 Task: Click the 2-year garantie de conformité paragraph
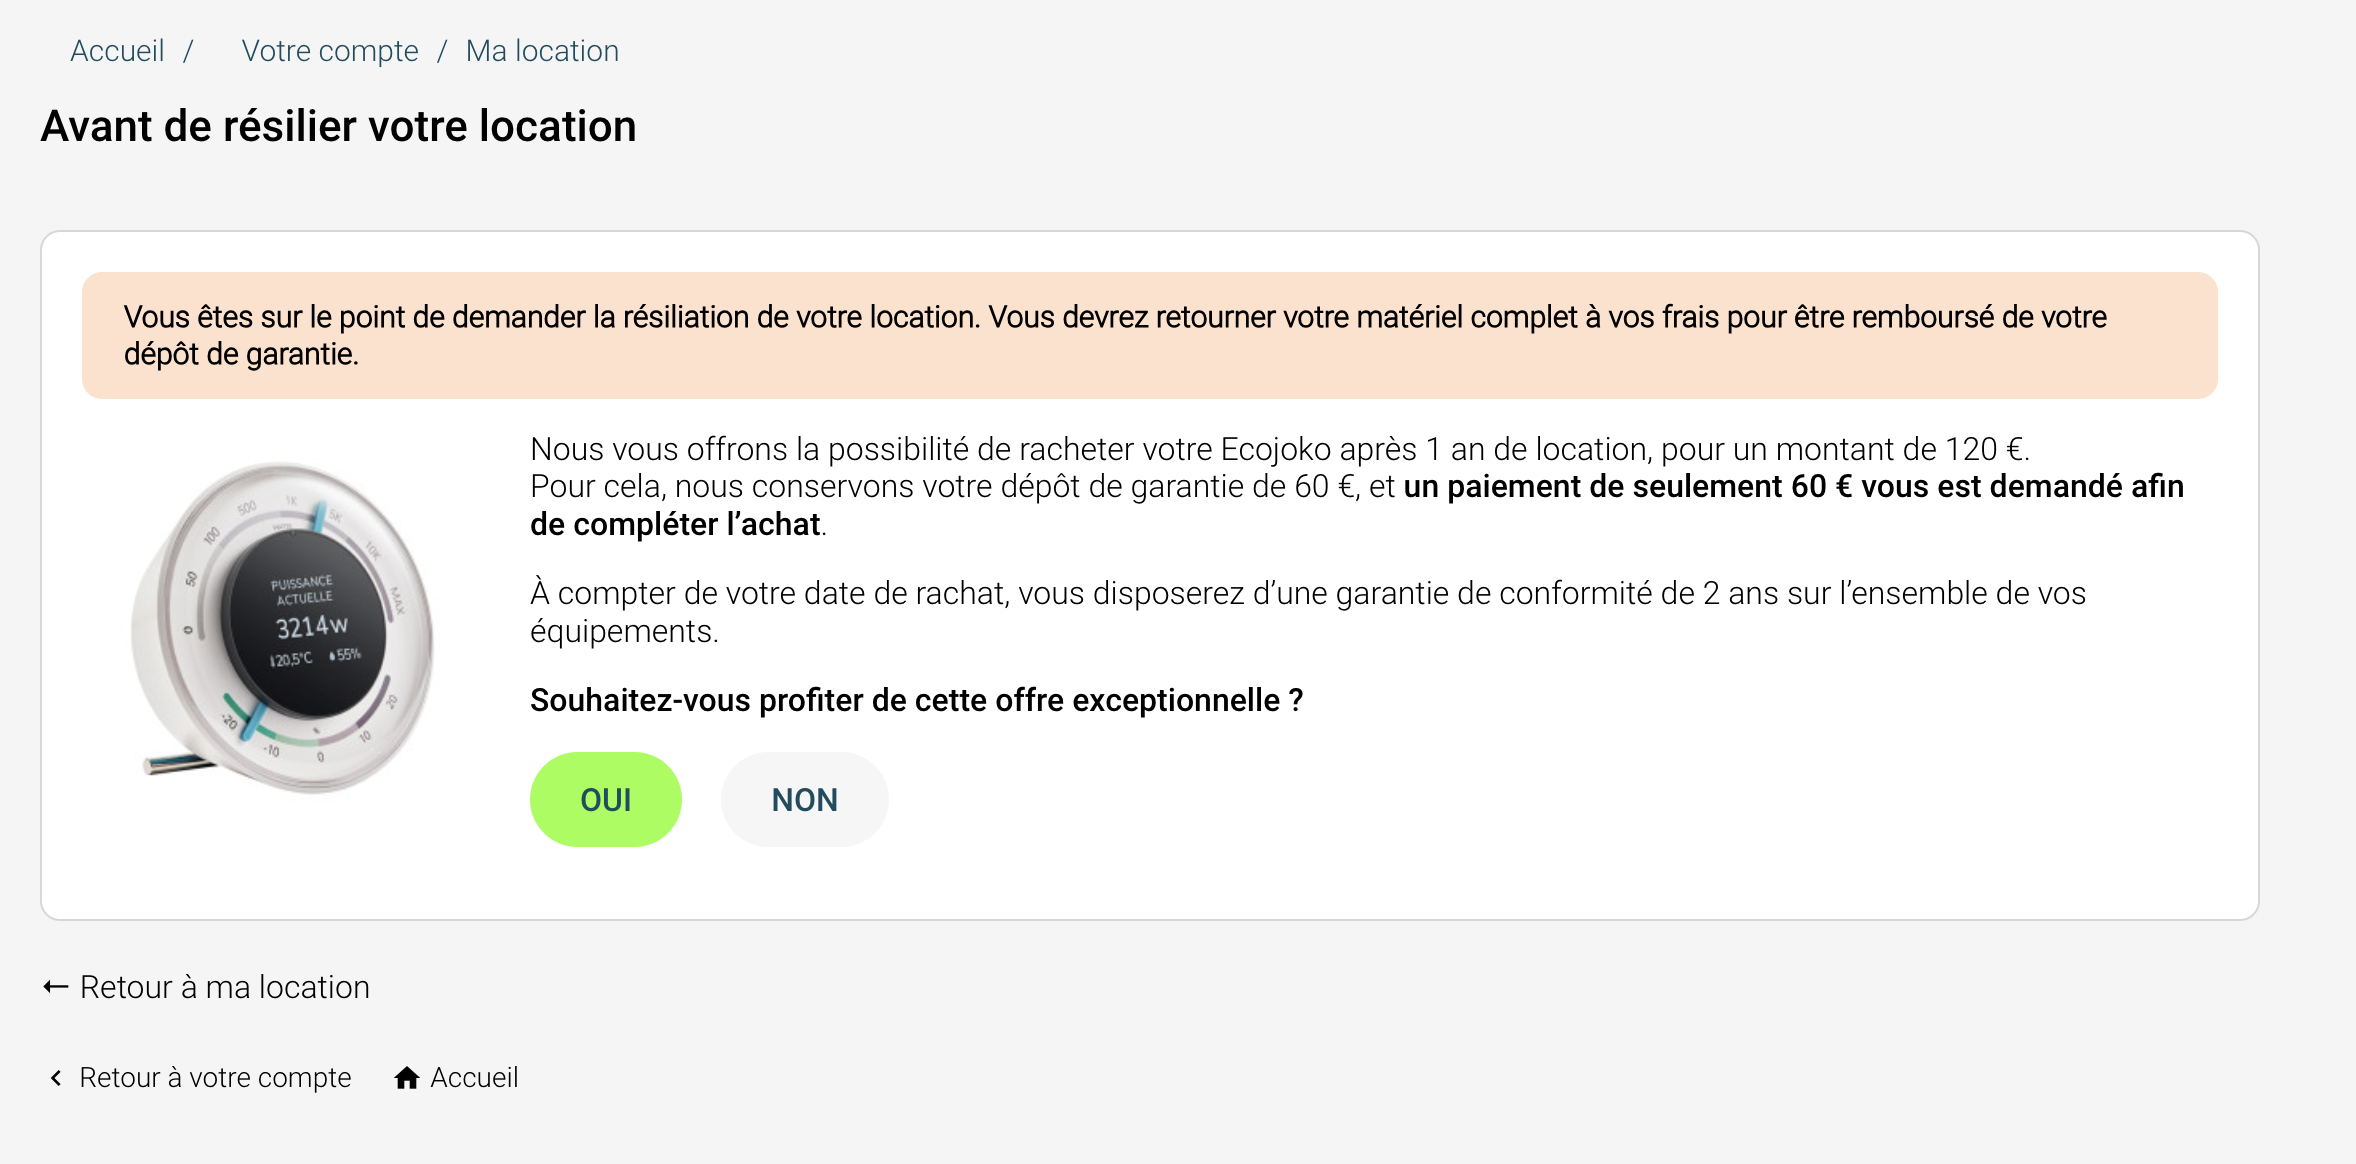[x=1308, y=612]
